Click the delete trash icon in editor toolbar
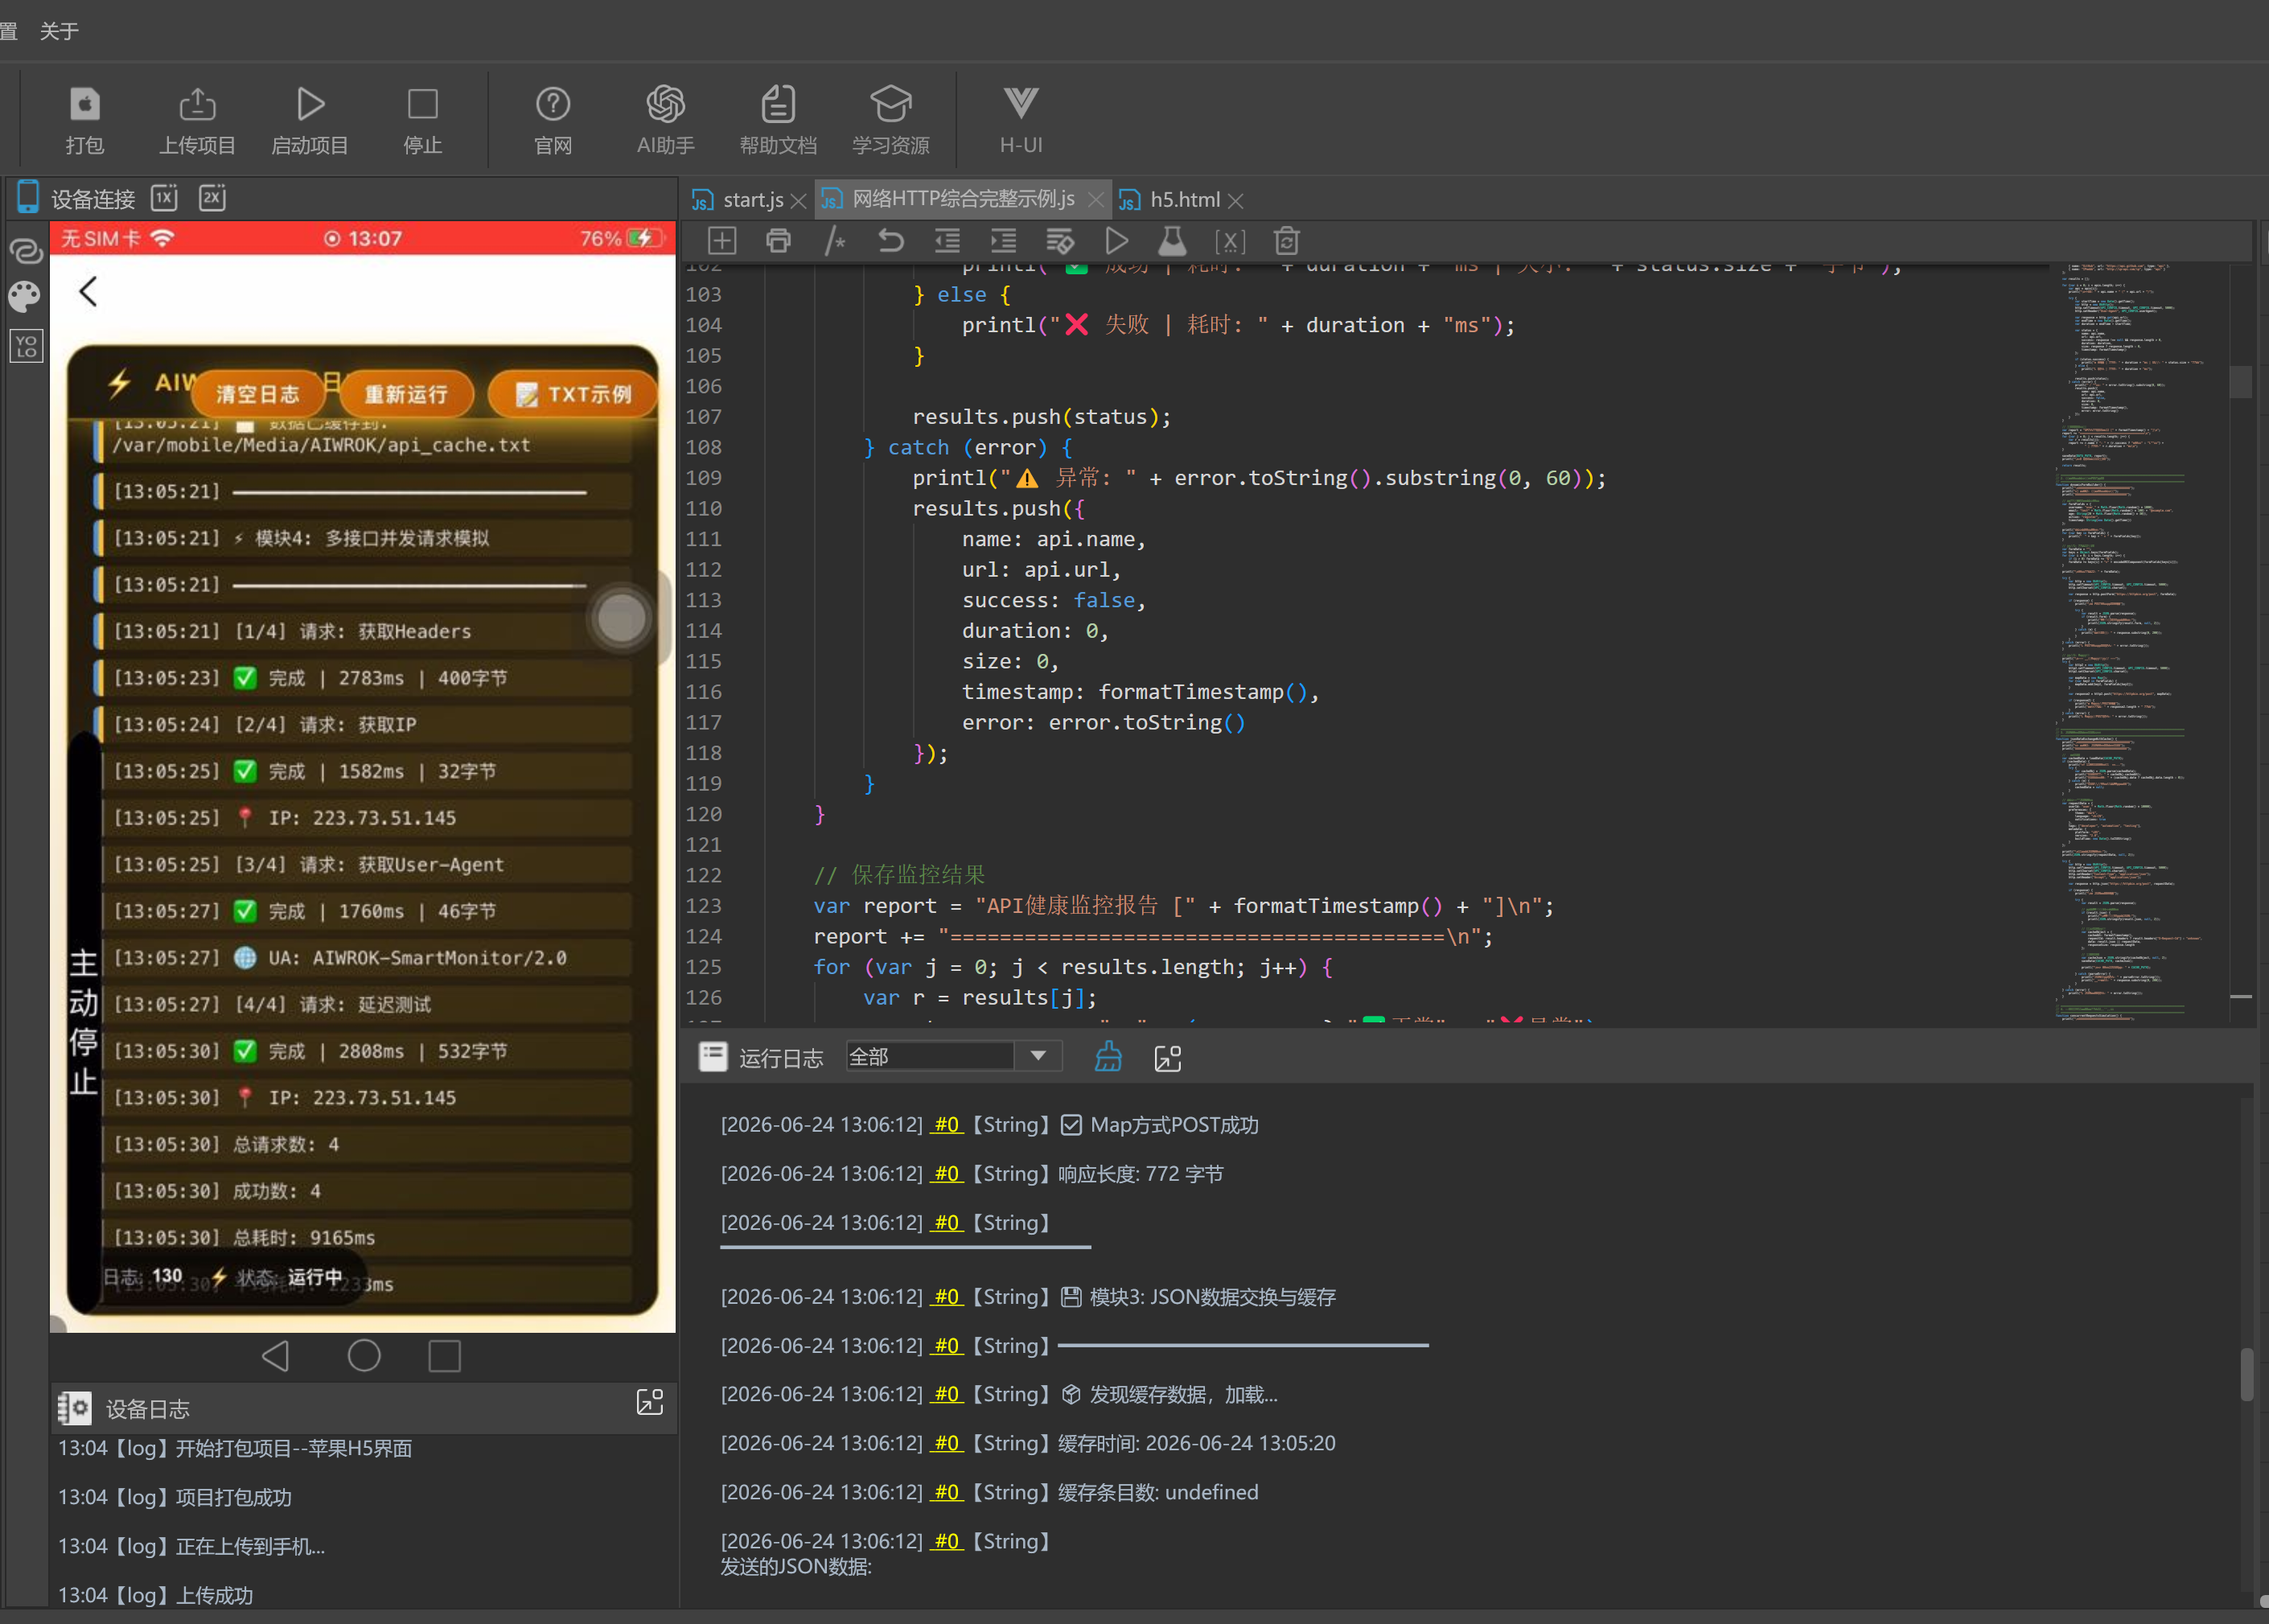The image size is (2269, 1624). click(x=1287, y=241)
